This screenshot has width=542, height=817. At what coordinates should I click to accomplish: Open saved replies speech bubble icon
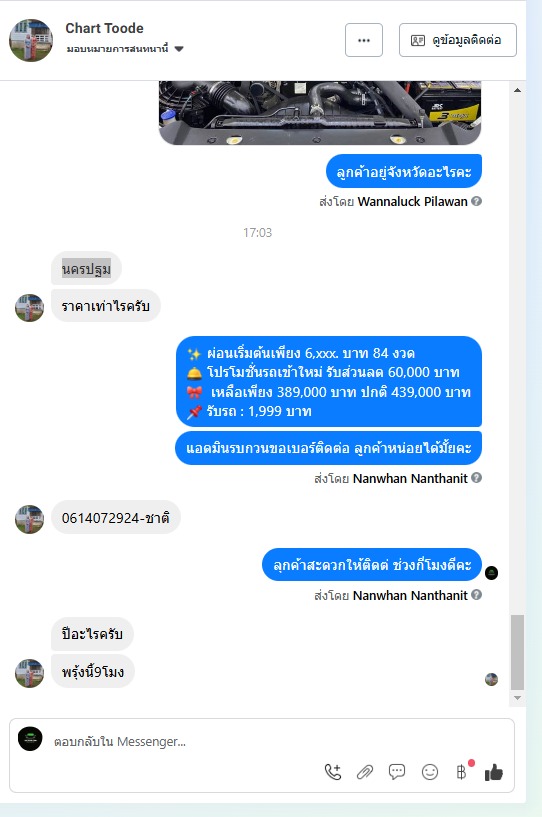tap(397, 772)
